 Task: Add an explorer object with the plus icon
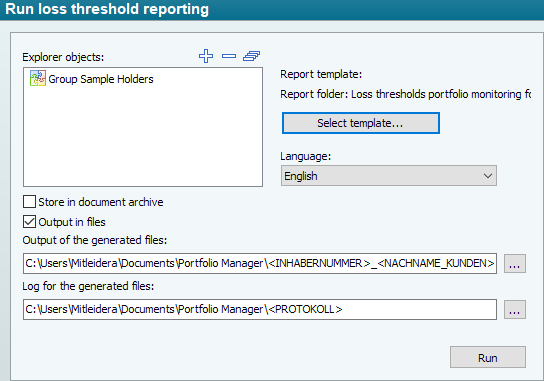point(206,56)
